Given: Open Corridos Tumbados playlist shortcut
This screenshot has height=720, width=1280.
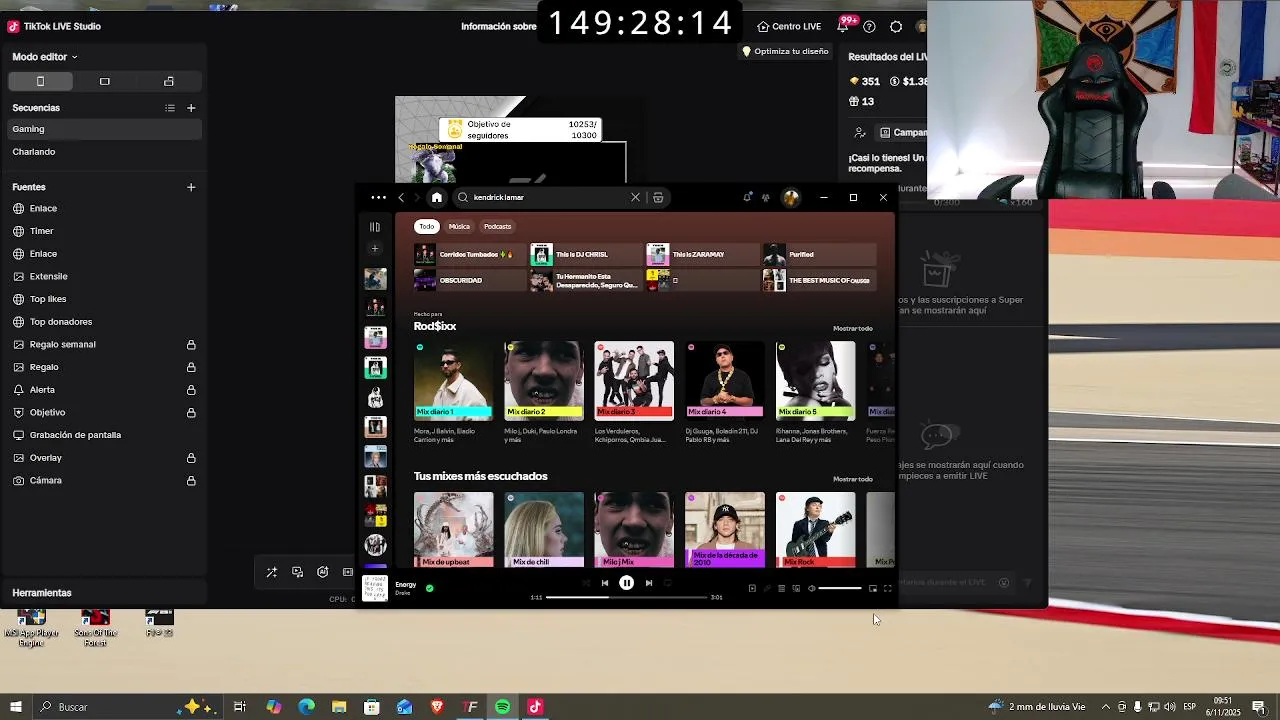Looking at the screenshot, I should point(470,254).
